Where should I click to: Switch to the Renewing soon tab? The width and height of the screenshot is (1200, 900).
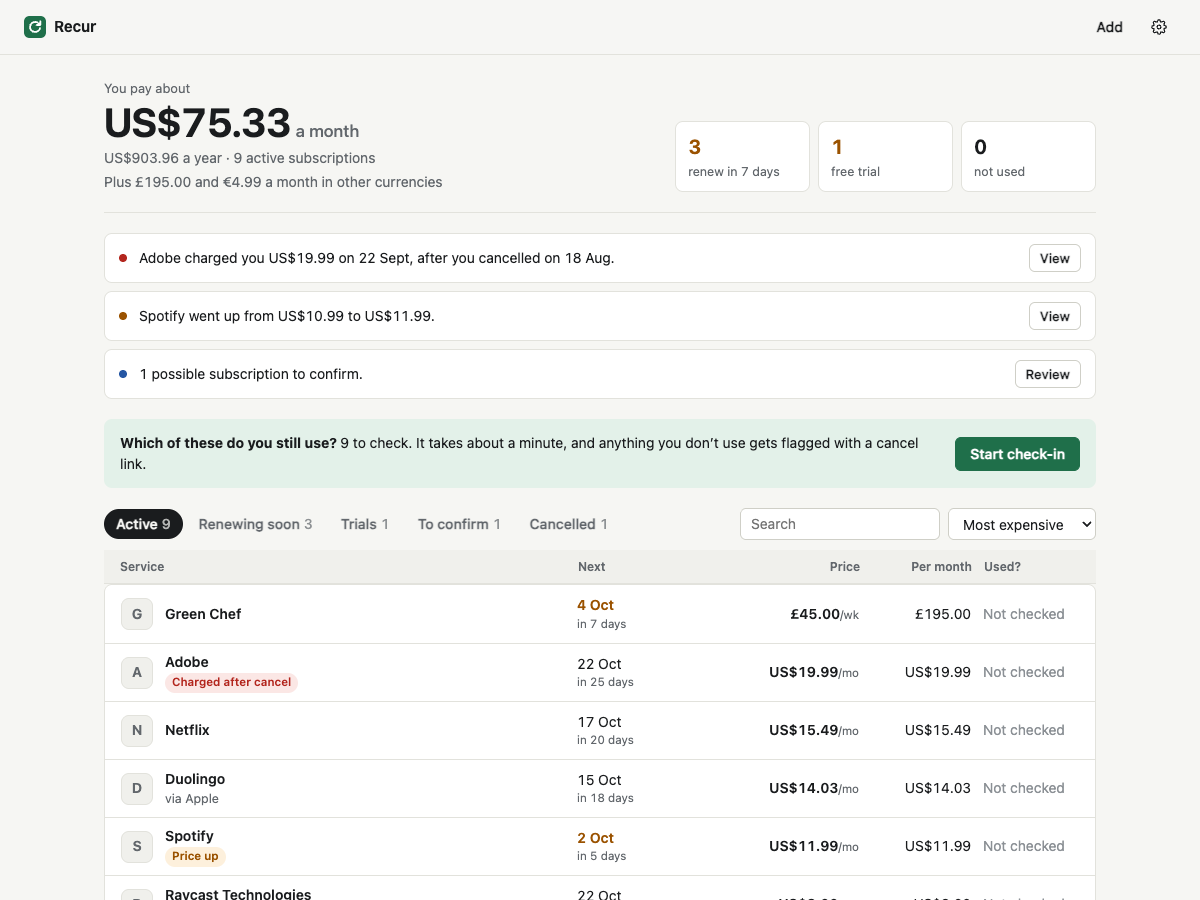[x=255, y=524]
